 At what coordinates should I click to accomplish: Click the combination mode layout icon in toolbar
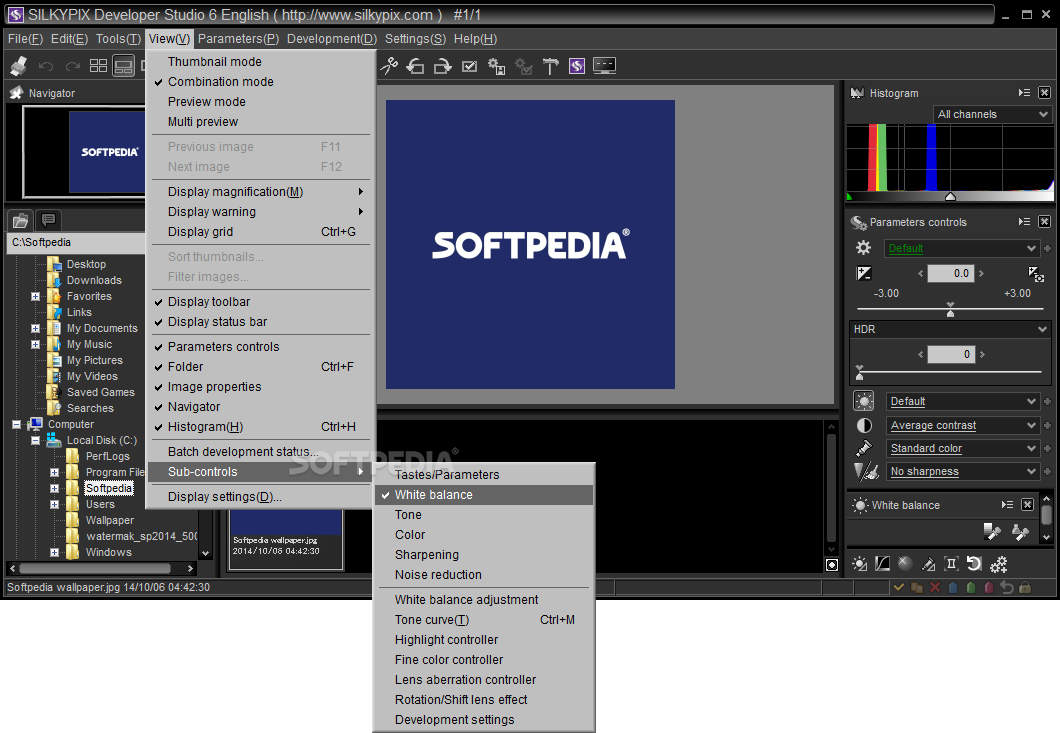click(x=123, y=66)
